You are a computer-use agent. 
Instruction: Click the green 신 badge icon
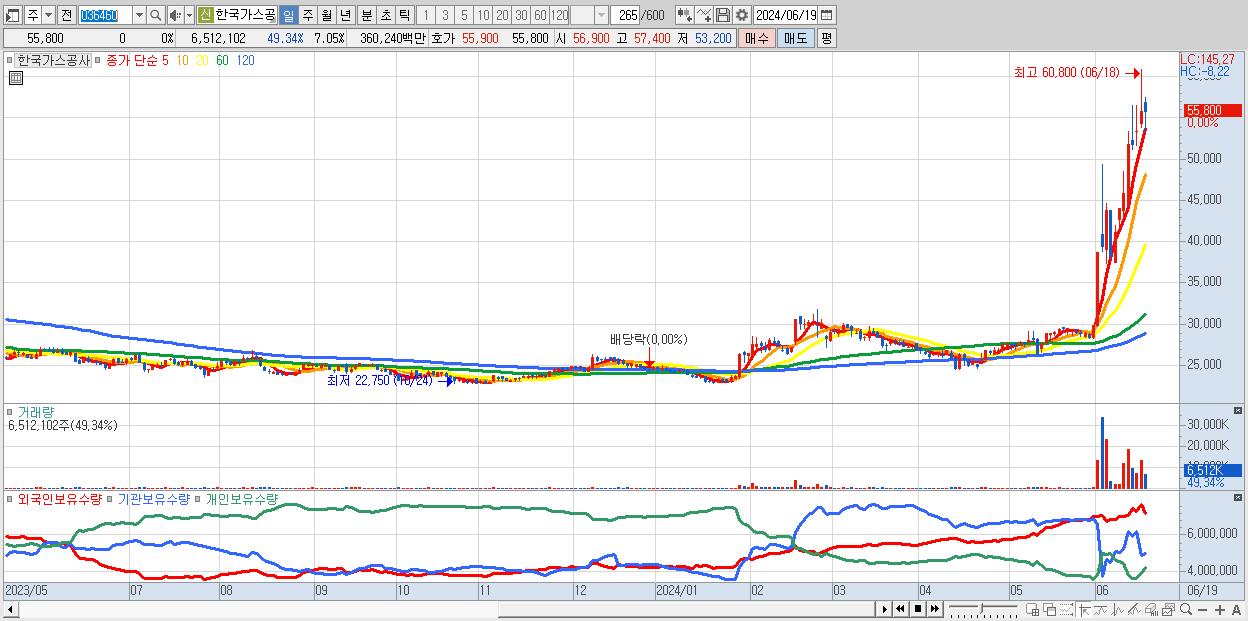205,15
